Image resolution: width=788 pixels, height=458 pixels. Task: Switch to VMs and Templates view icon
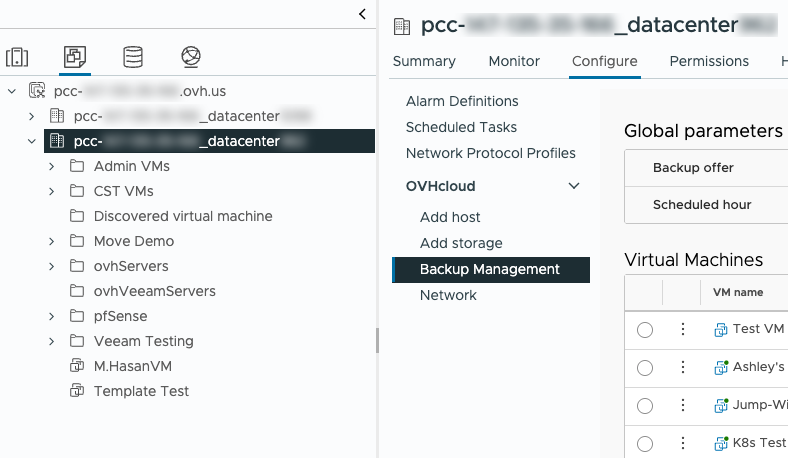(75, 57)
